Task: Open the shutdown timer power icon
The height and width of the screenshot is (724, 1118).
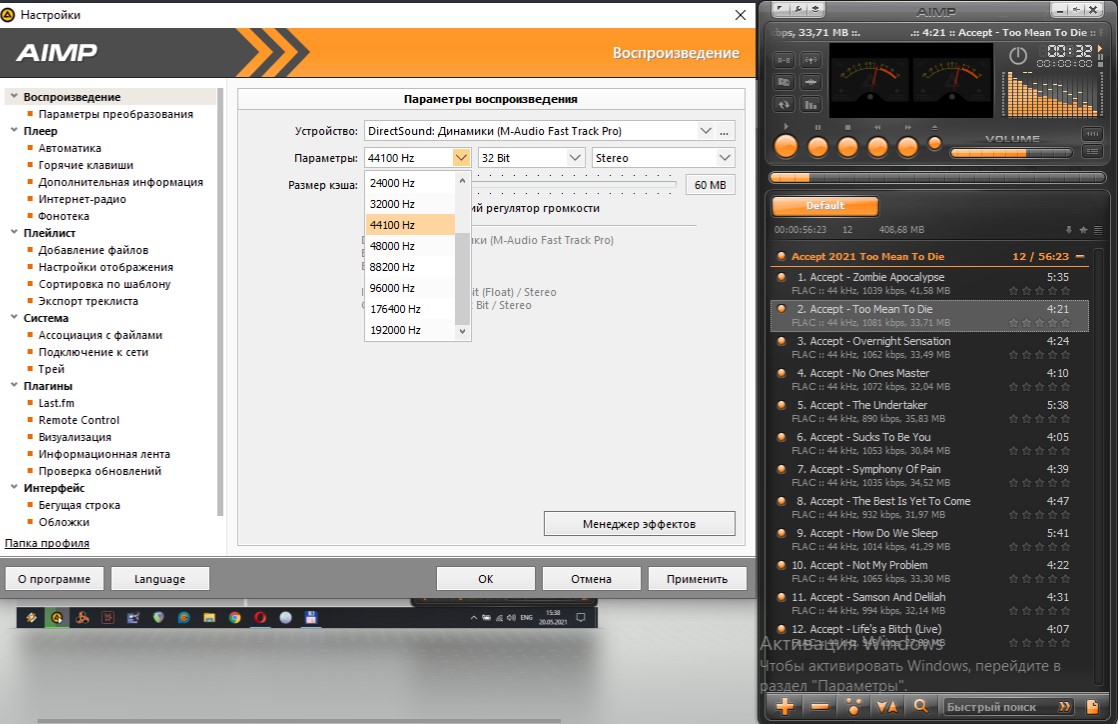Action: 1017,56
